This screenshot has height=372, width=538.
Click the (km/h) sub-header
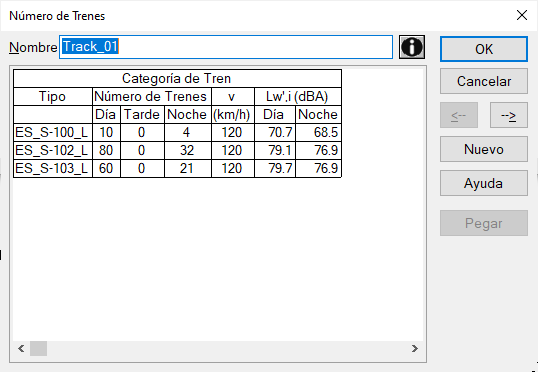coord(233,115)
